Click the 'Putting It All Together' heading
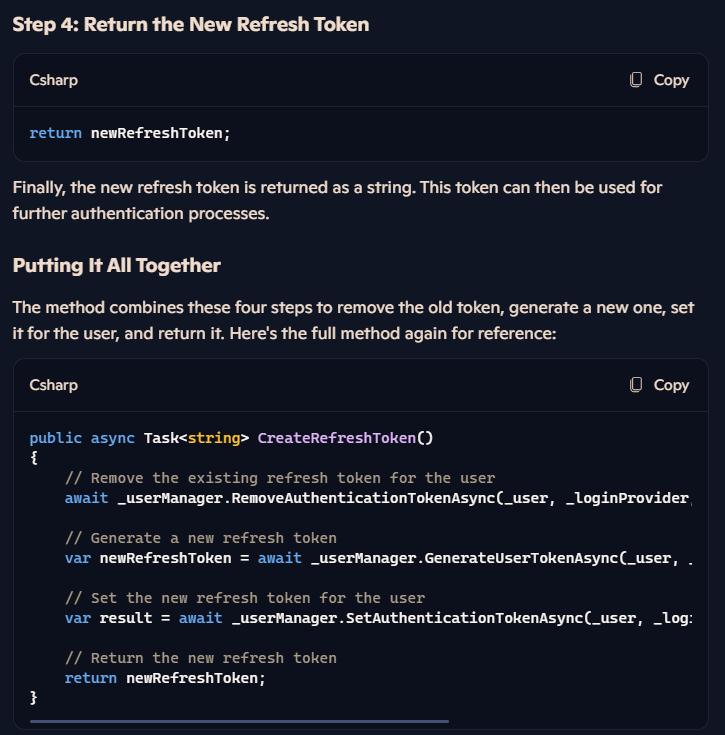 (117, 265)
